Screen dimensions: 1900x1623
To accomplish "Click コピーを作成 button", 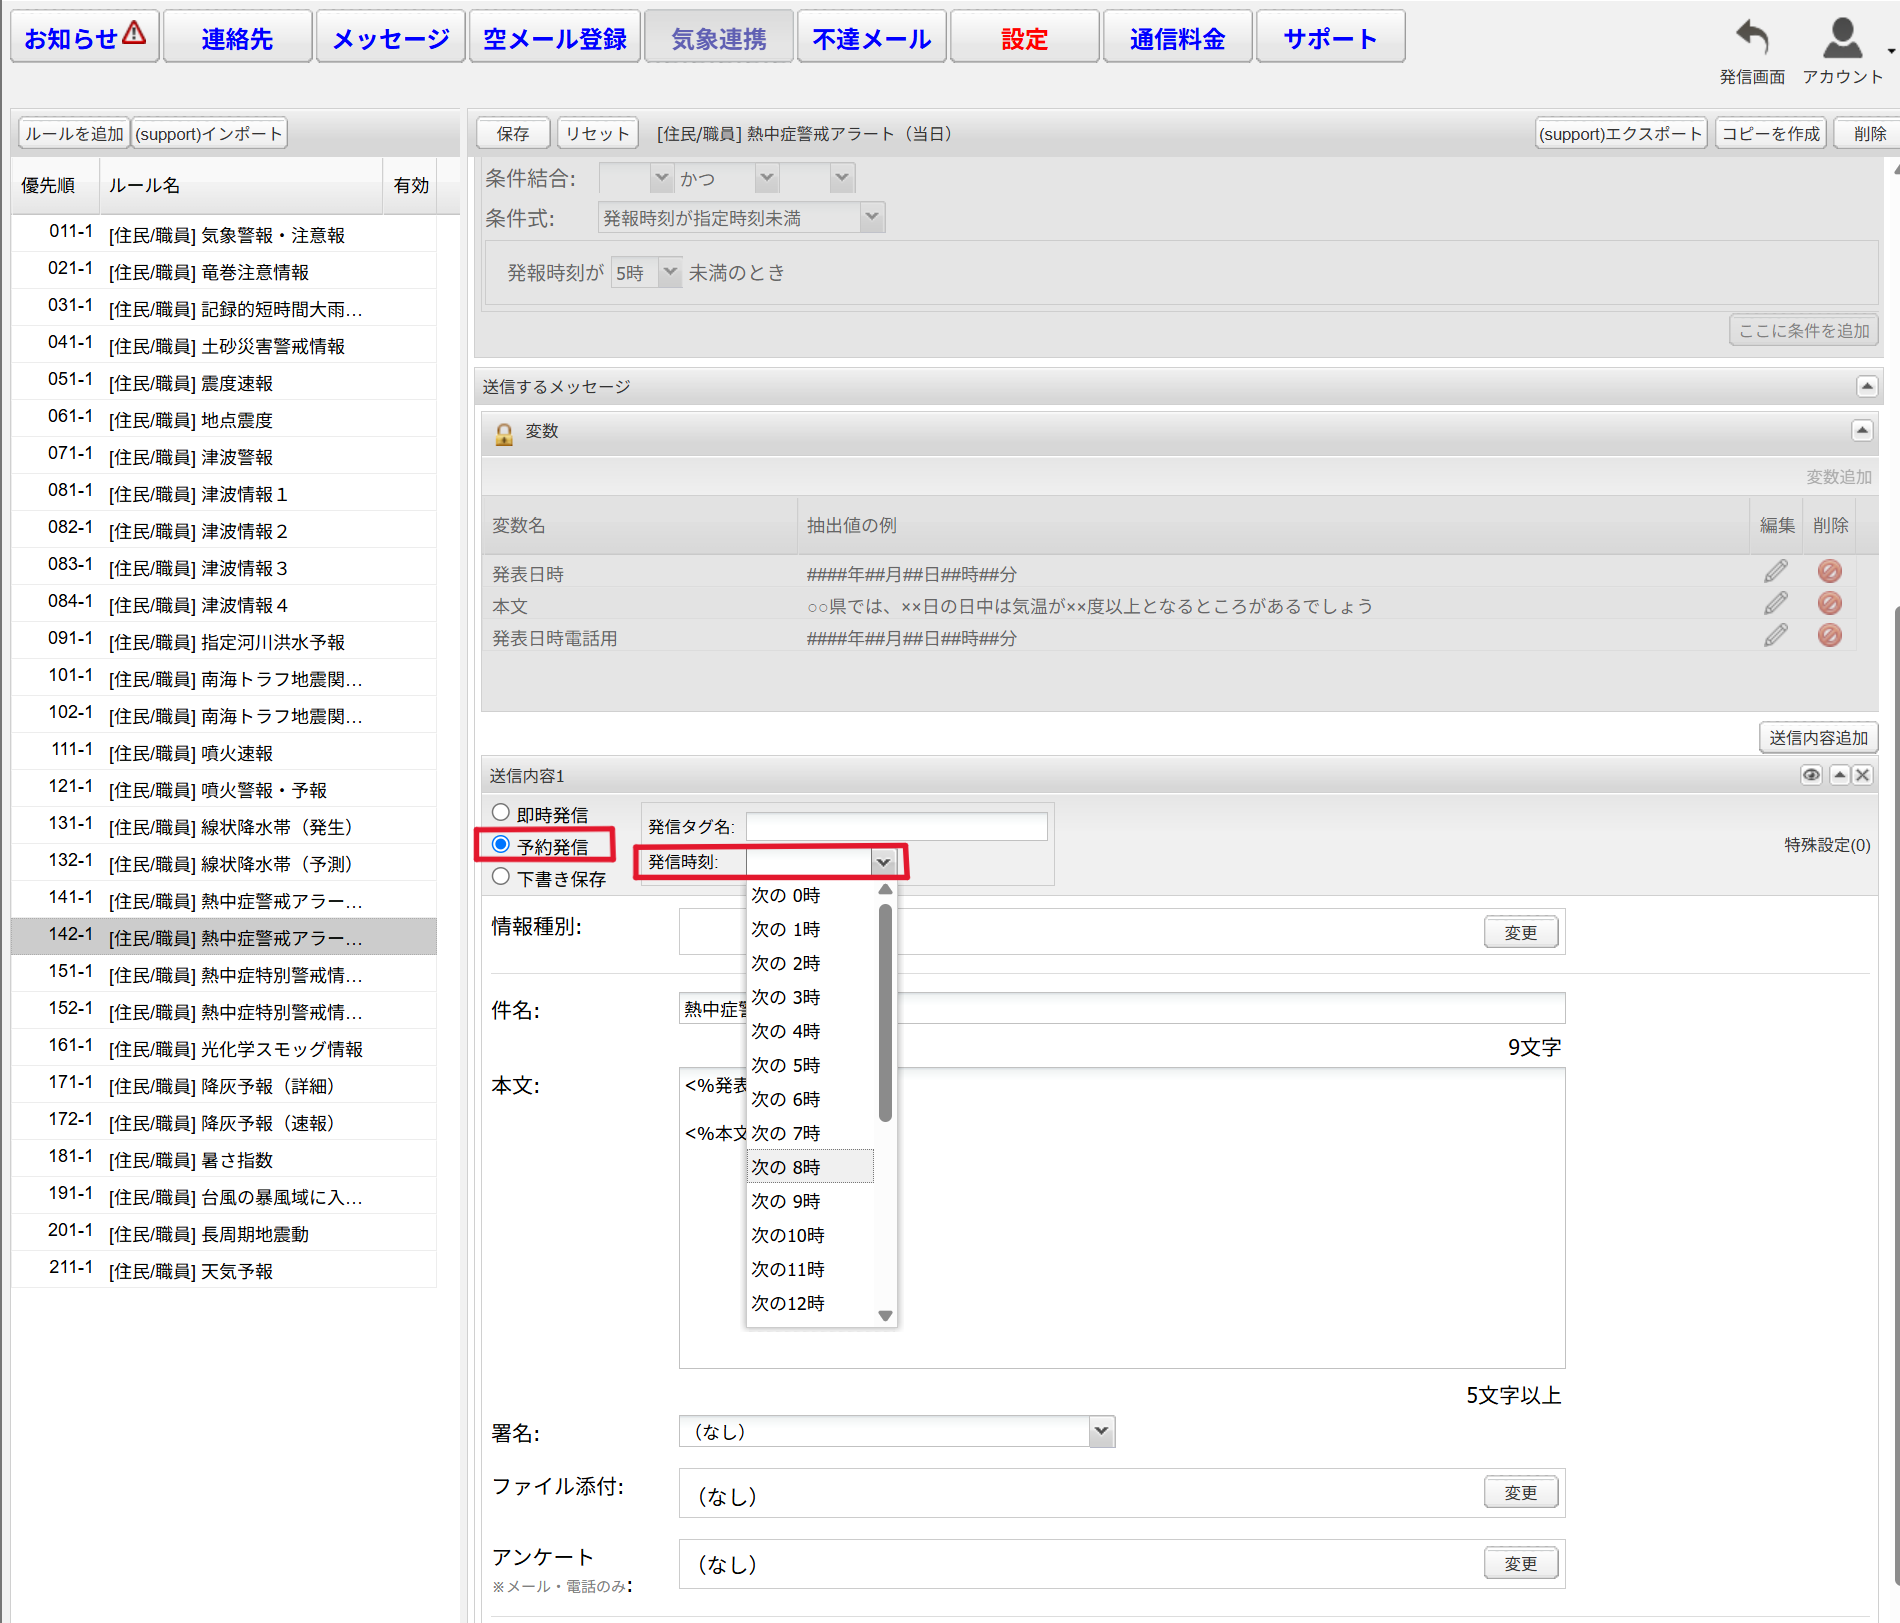I will click(x=1771, y=133).
